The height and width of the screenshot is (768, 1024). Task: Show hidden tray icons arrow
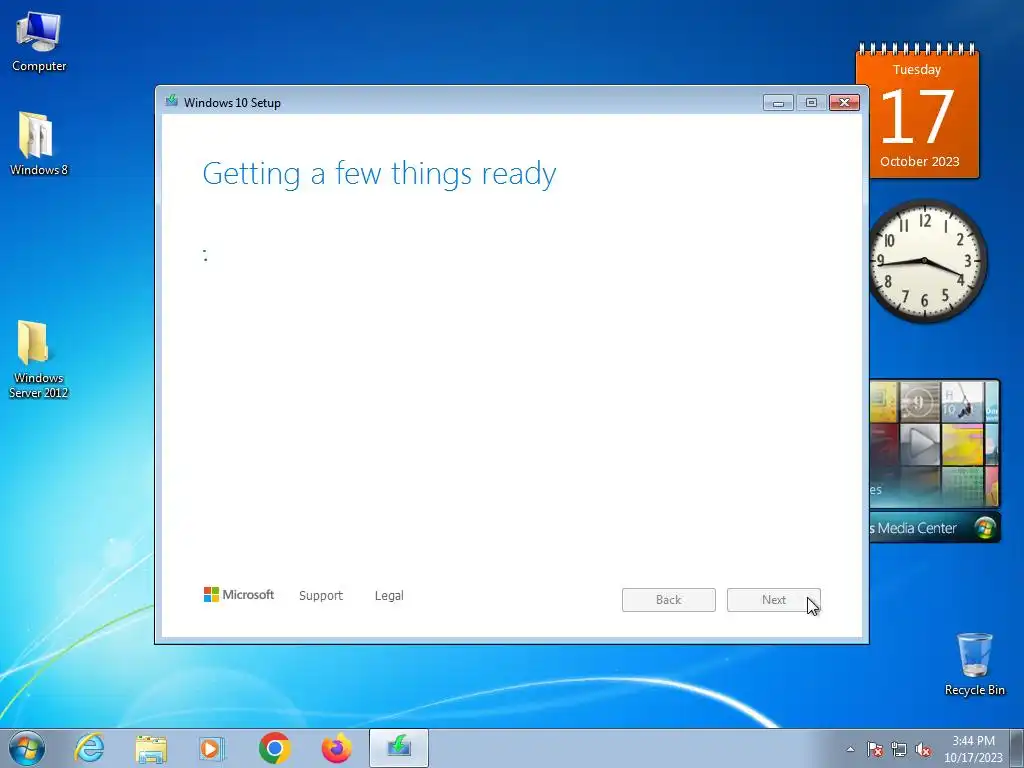click(x=850, y=749)
